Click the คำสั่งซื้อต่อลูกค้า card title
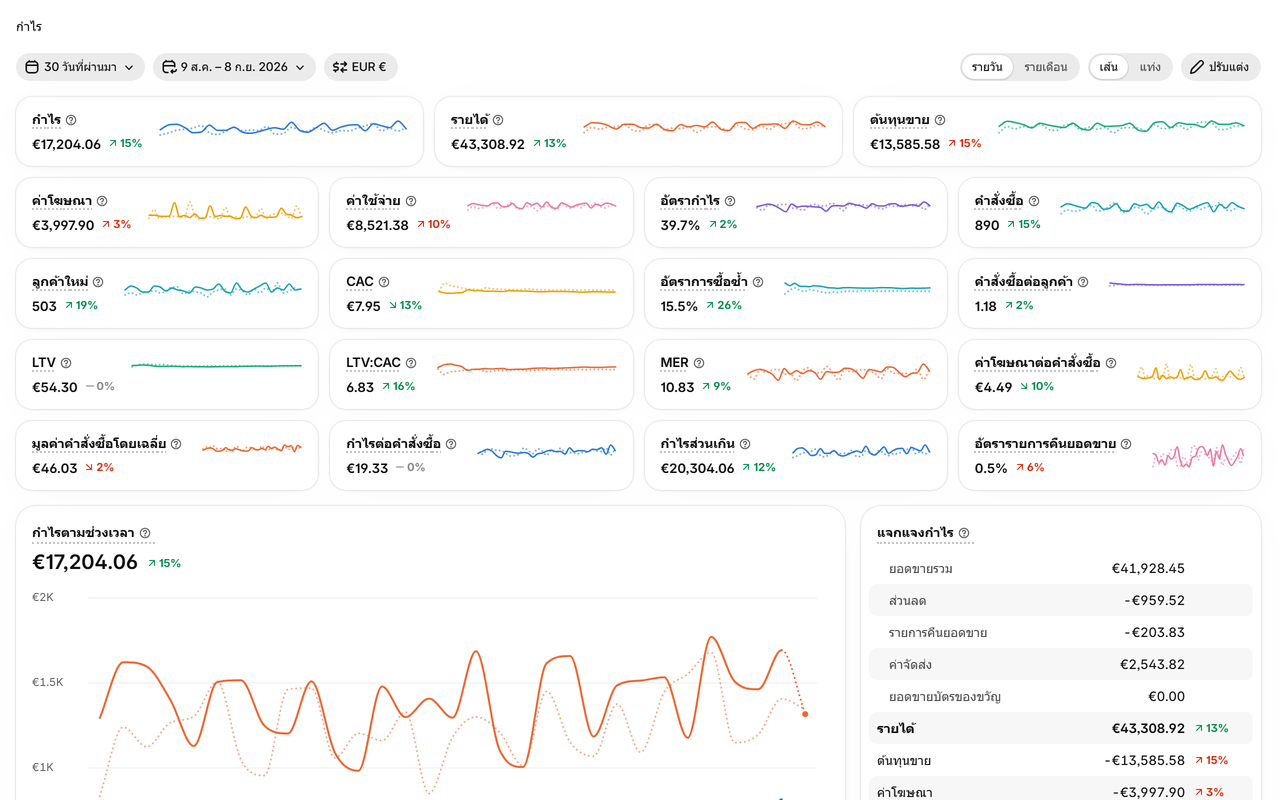1280x800 pixels. click(x=1023, y=282)
